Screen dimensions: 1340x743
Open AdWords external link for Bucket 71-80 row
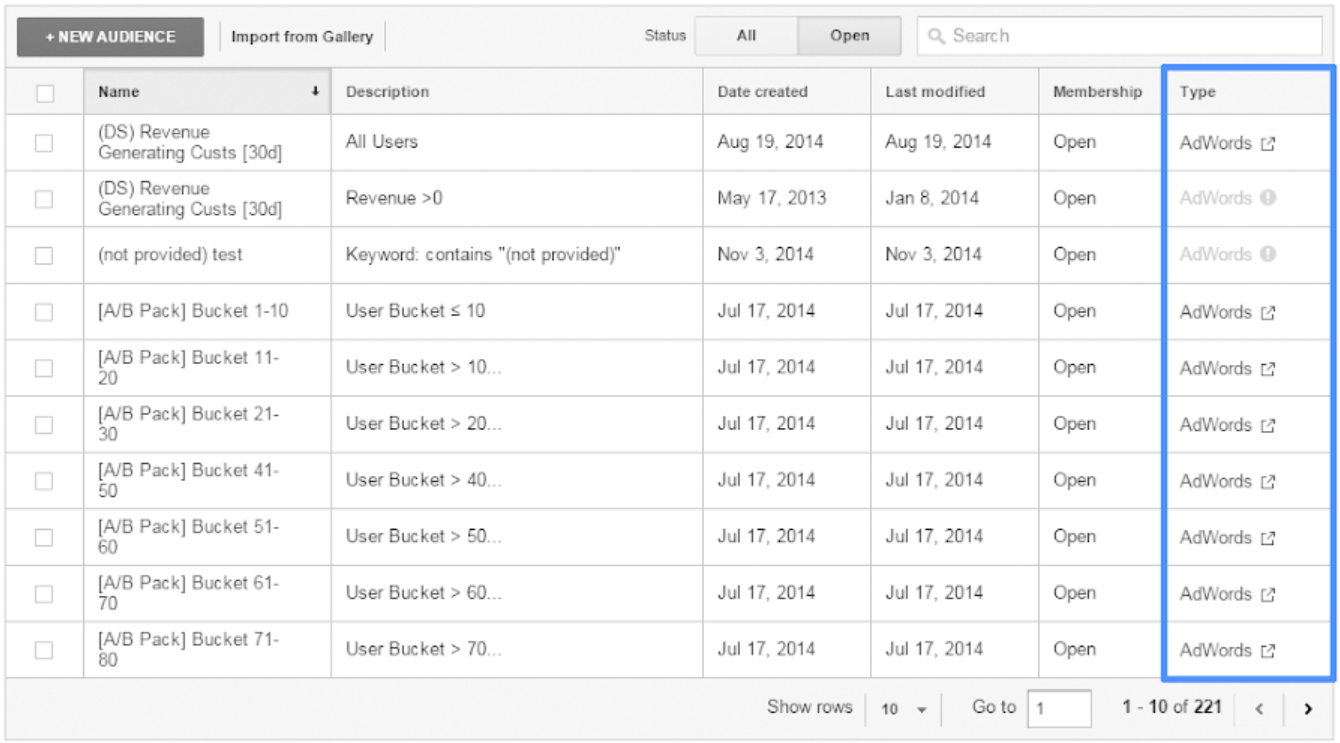(1267, 651)
